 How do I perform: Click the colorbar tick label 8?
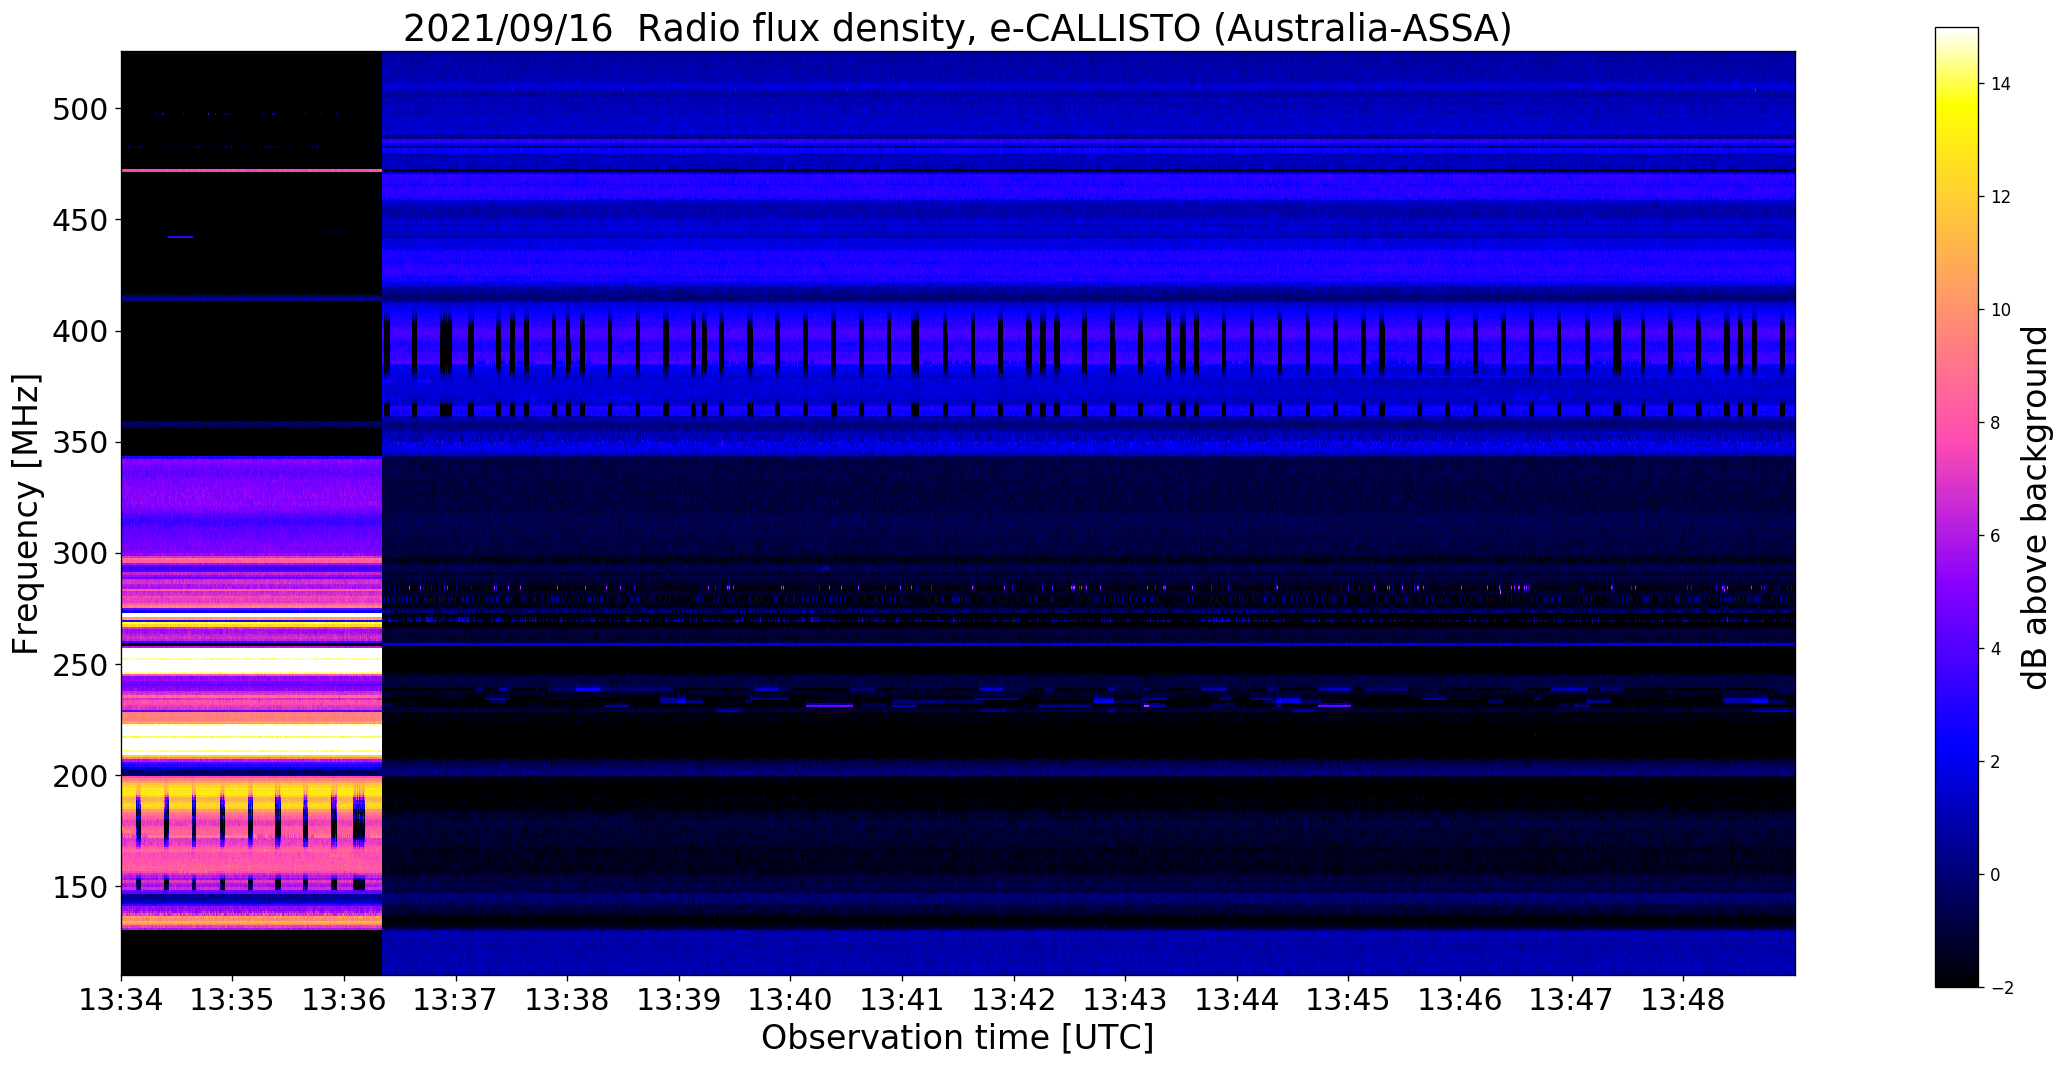[x=1996, y=423]
